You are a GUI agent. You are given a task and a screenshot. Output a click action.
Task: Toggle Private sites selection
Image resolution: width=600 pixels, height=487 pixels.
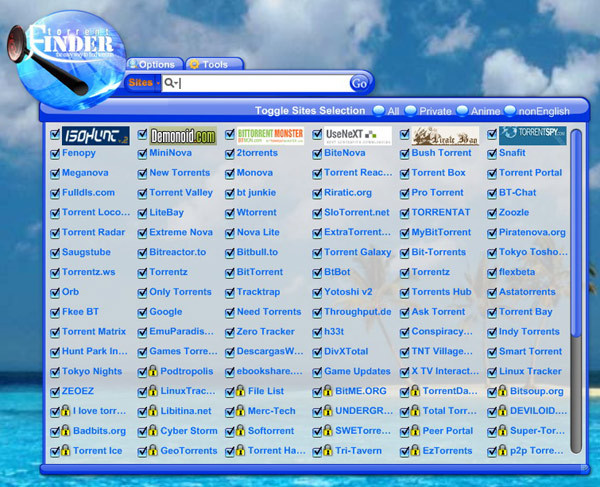click(x=411, y=111)
